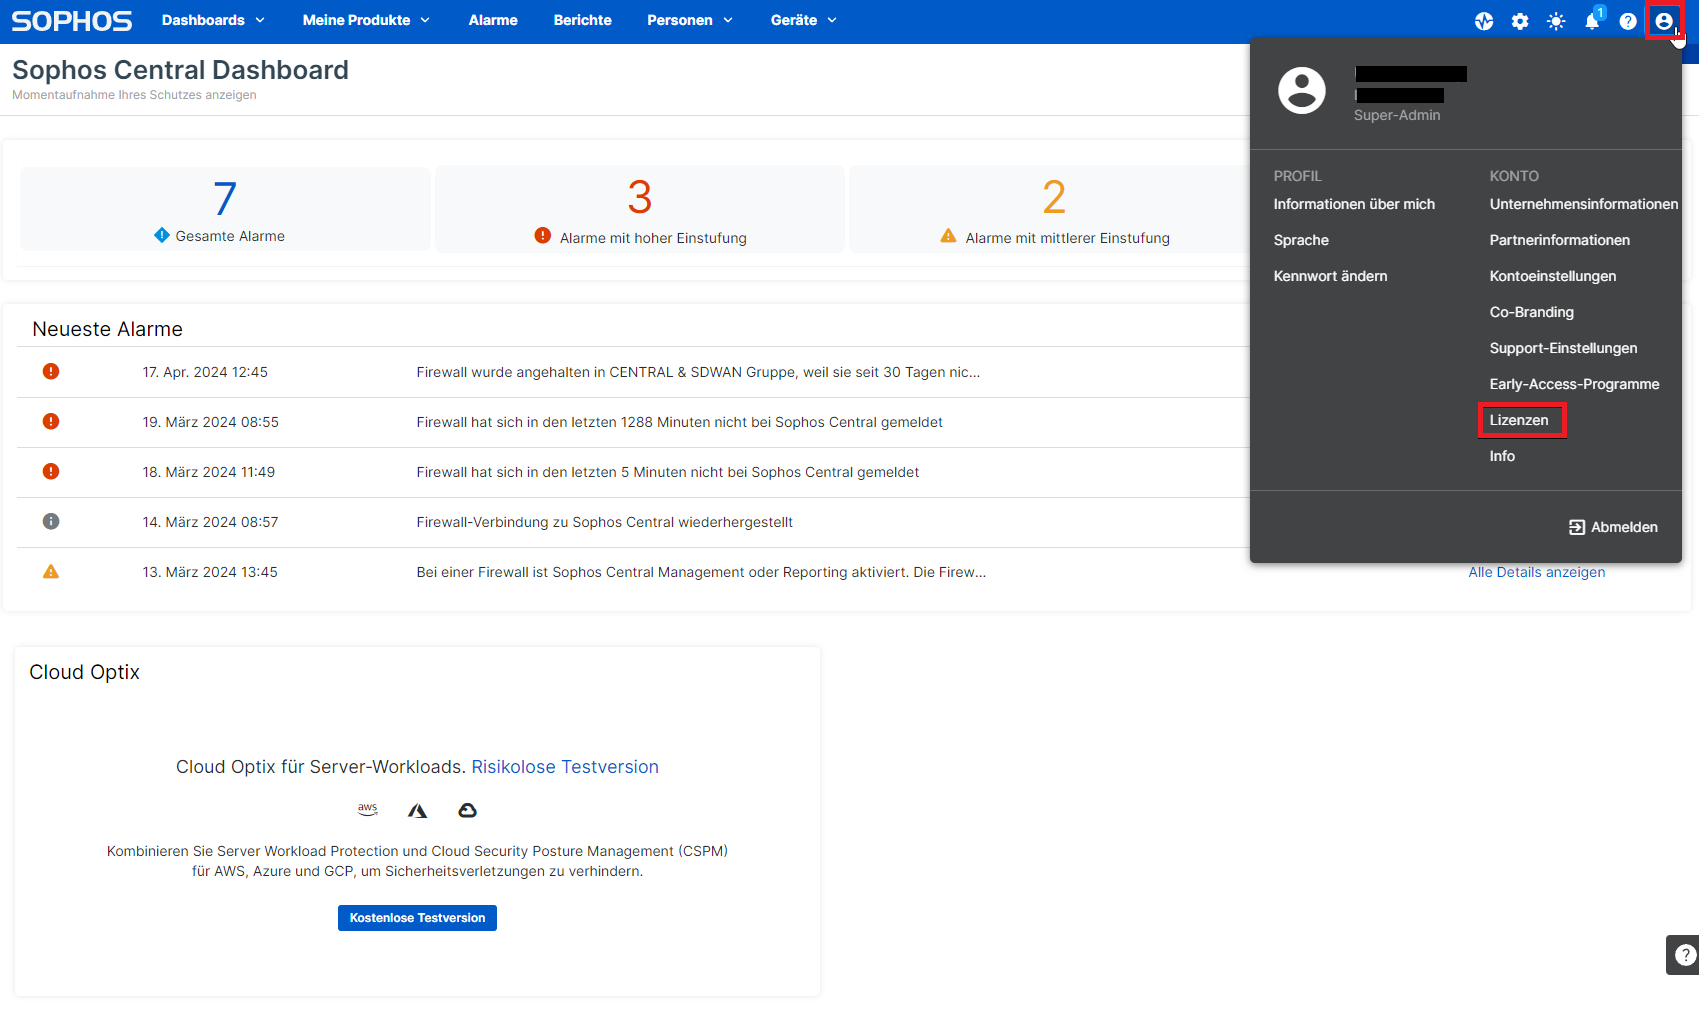Screen dimensions: 1699x1017
Task: Expand the Meine Produkte dropdown menu
Action: [366, 20]
